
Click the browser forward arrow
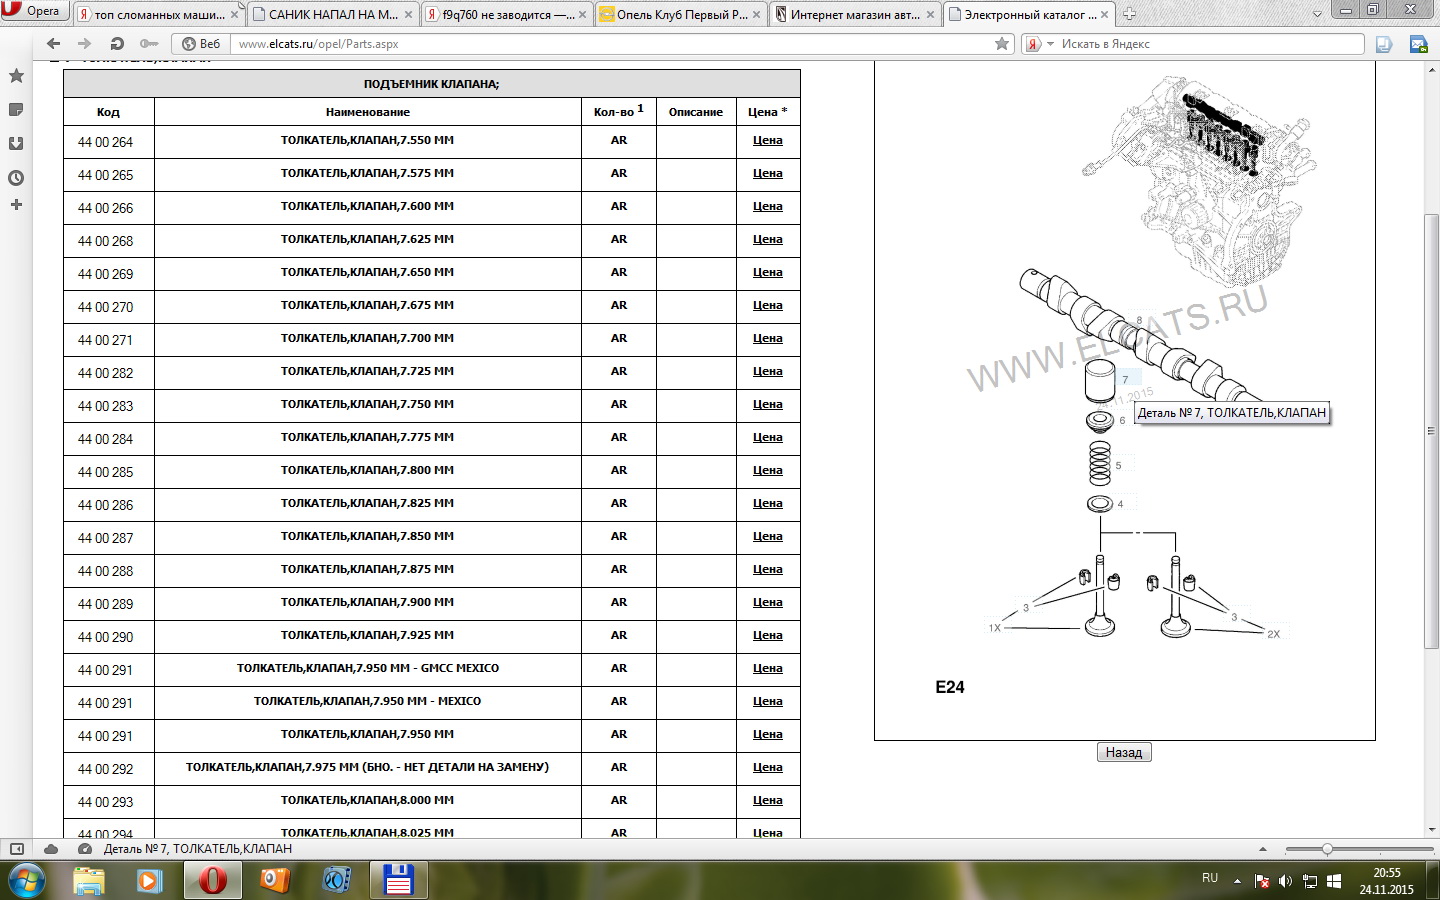click(x=85, y=44)
